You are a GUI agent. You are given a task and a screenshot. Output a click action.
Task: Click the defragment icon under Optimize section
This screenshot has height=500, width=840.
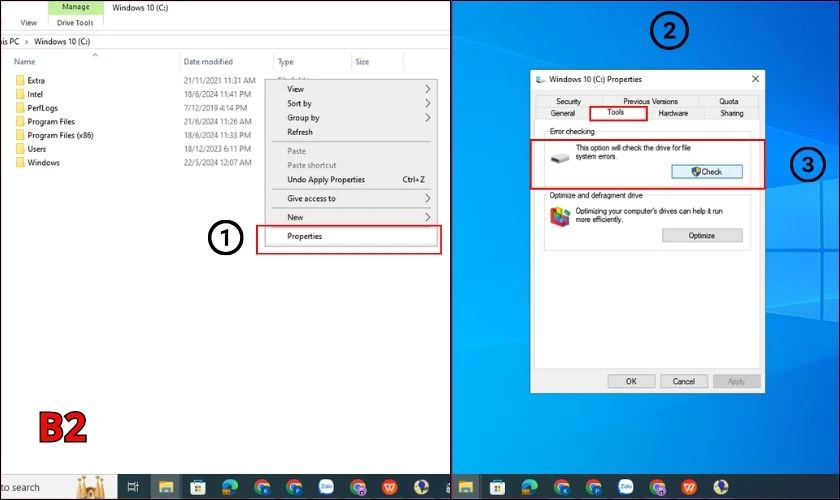tap(560, 217)
